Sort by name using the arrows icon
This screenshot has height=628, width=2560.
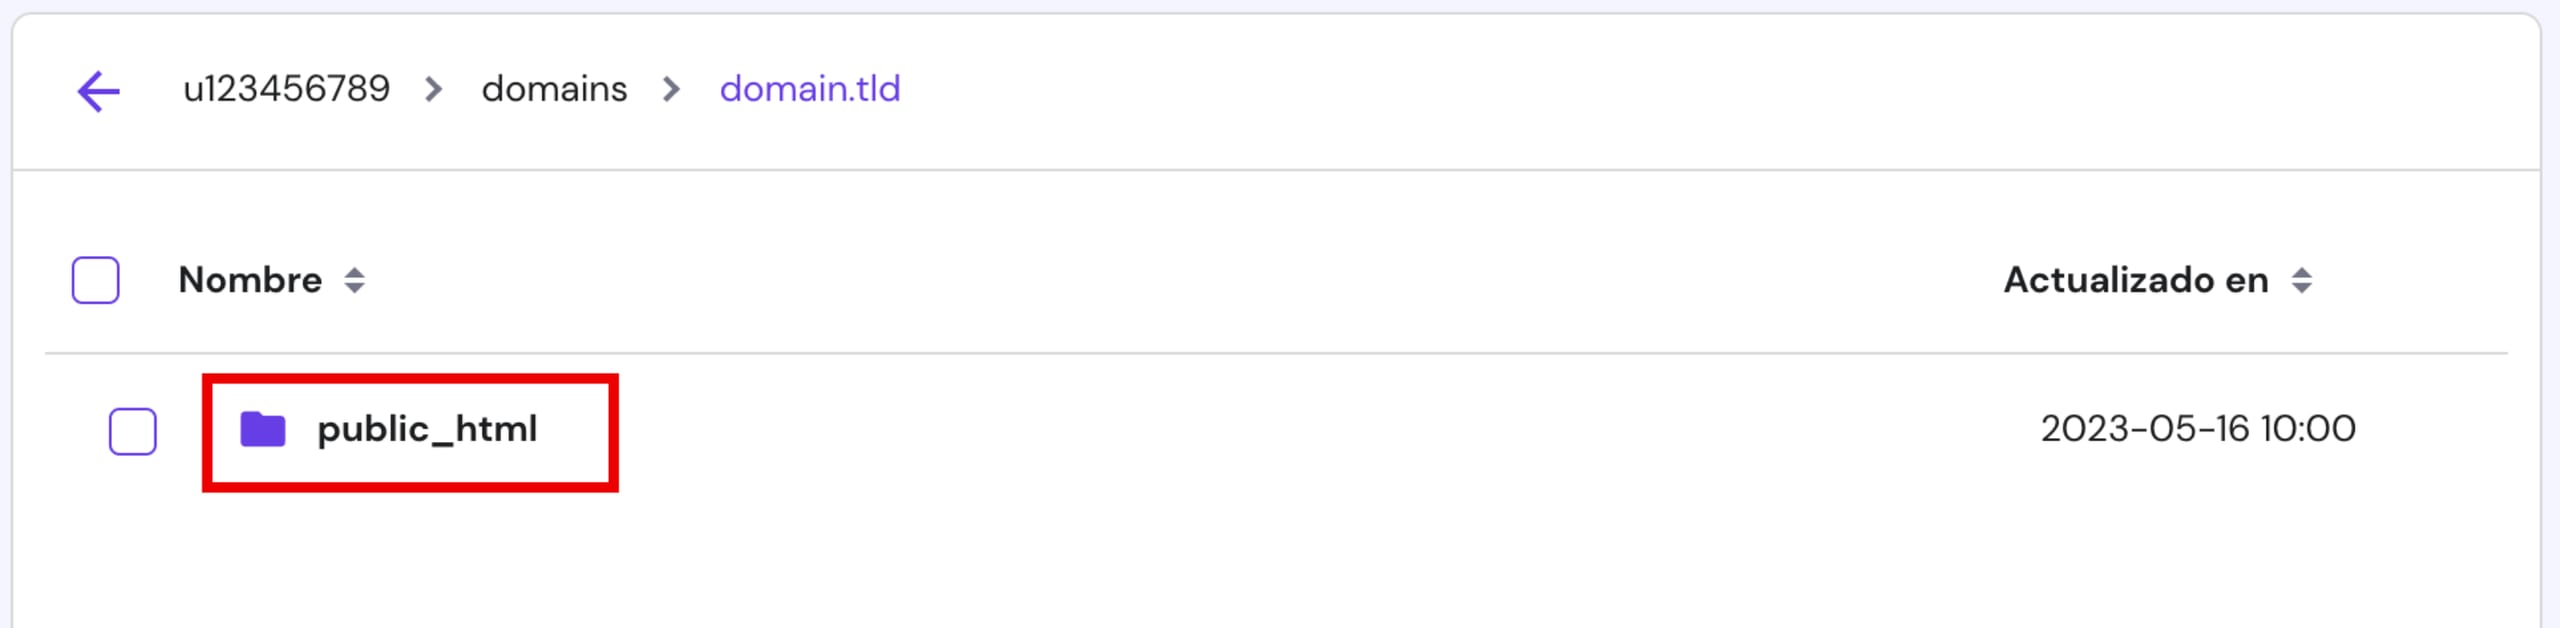354,280
